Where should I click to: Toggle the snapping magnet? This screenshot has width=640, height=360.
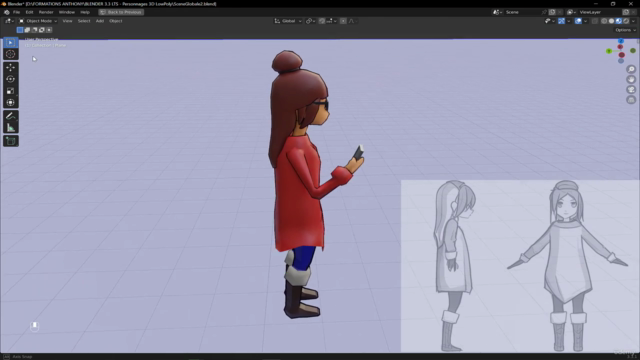click(x=322, y=21)
